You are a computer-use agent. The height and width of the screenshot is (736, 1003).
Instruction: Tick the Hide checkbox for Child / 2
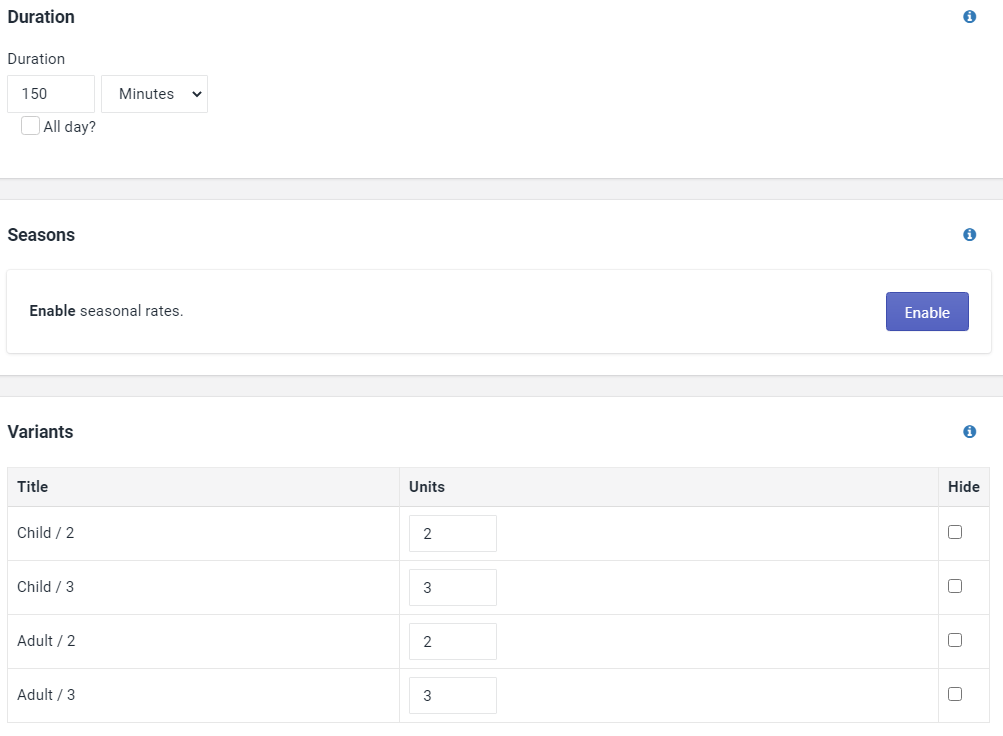point(955,532)
